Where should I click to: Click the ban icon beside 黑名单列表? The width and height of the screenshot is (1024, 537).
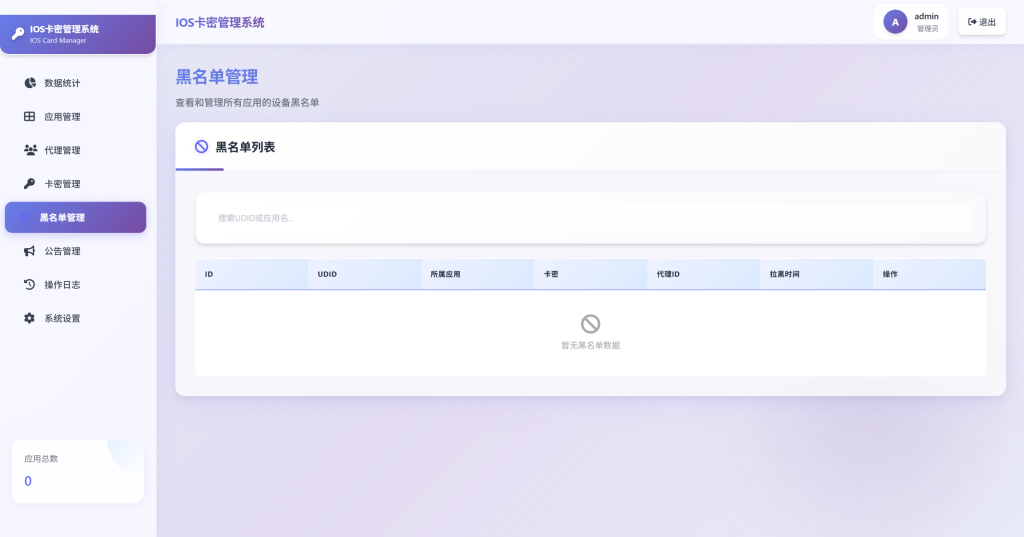[201, 147]
